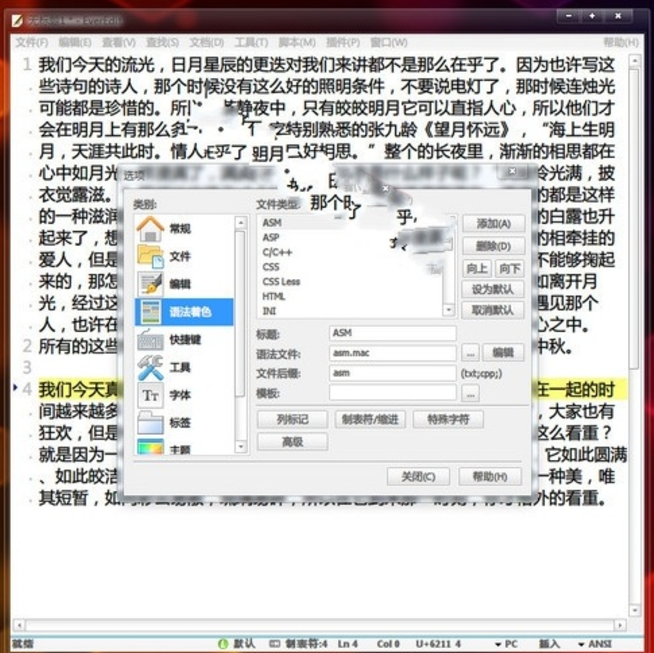Viewport: 654px width, 653px height.
Task: Browse for a template with the ... button
Action: click(470, 393)
